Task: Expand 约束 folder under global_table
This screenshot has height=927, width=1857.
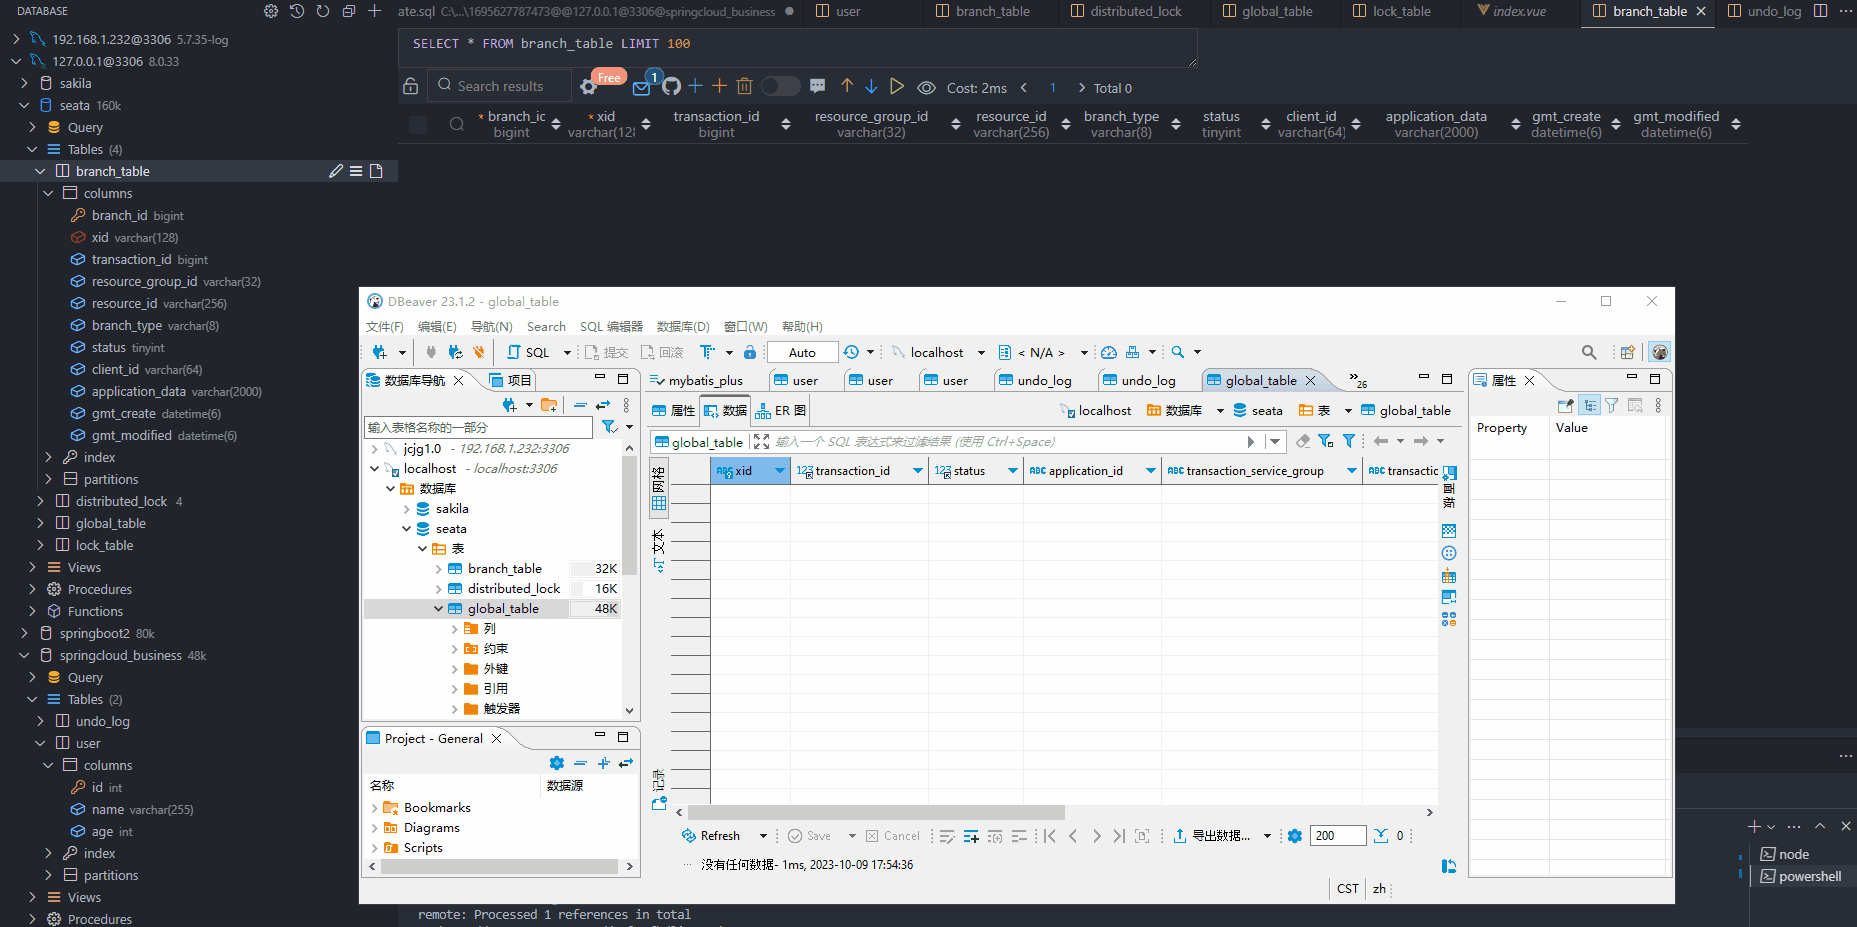Action: click(455, 649)
